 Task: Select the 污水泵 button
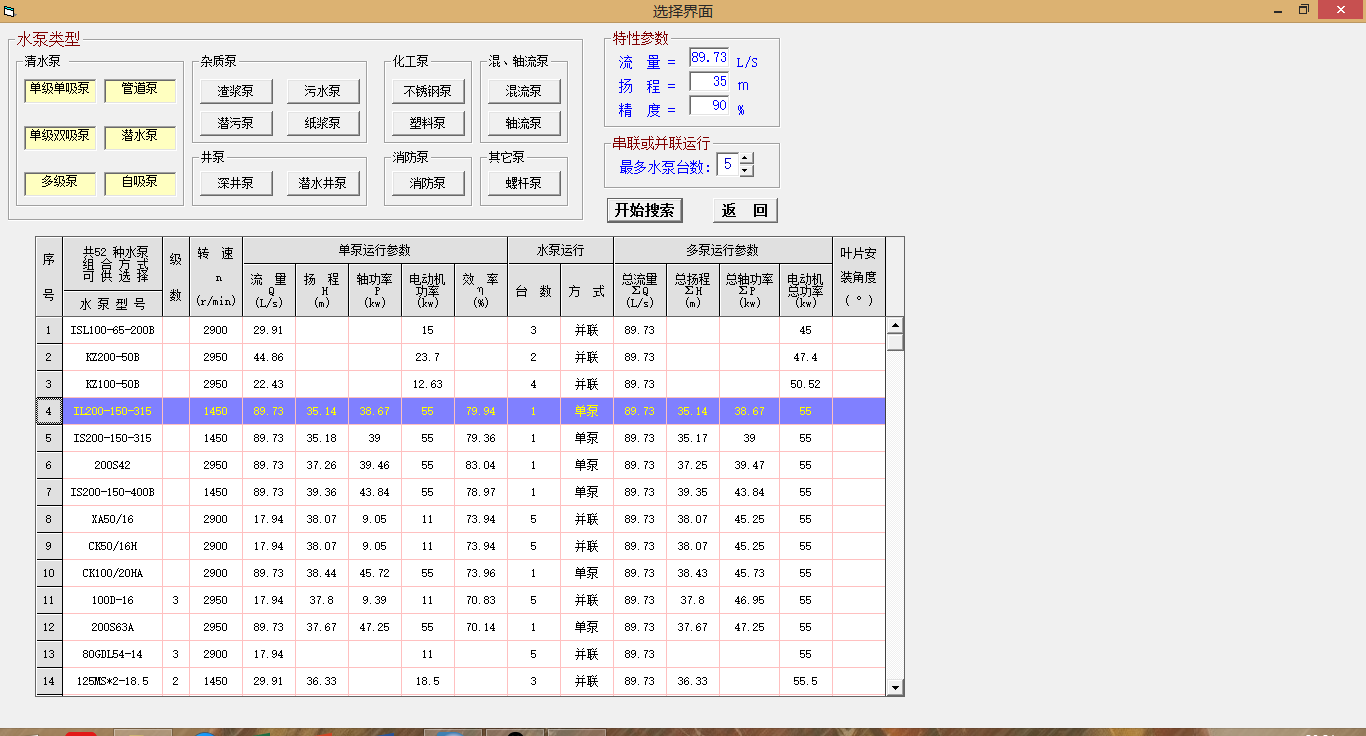[x=322, y=91]
